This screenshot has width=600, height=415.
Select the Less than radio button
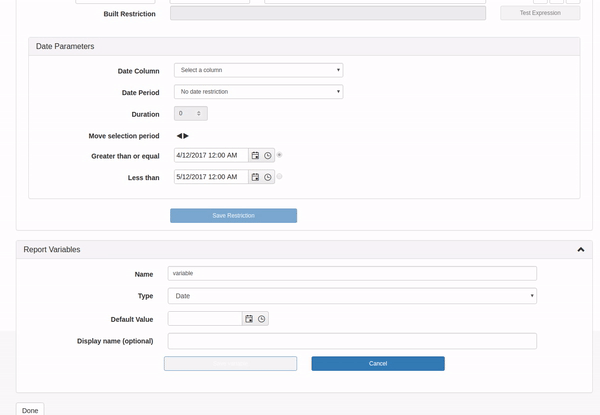pyautogui.click(x=280, y=177)
